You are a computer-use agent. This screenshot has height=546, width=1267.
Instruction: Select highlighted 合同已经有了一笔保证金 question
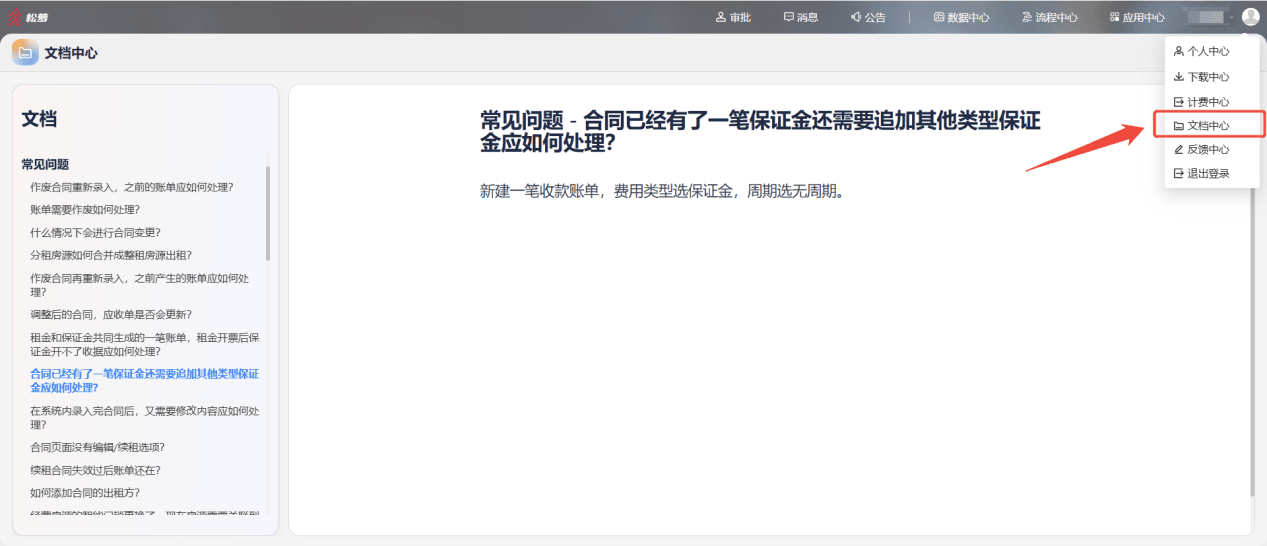pos(144,380)
